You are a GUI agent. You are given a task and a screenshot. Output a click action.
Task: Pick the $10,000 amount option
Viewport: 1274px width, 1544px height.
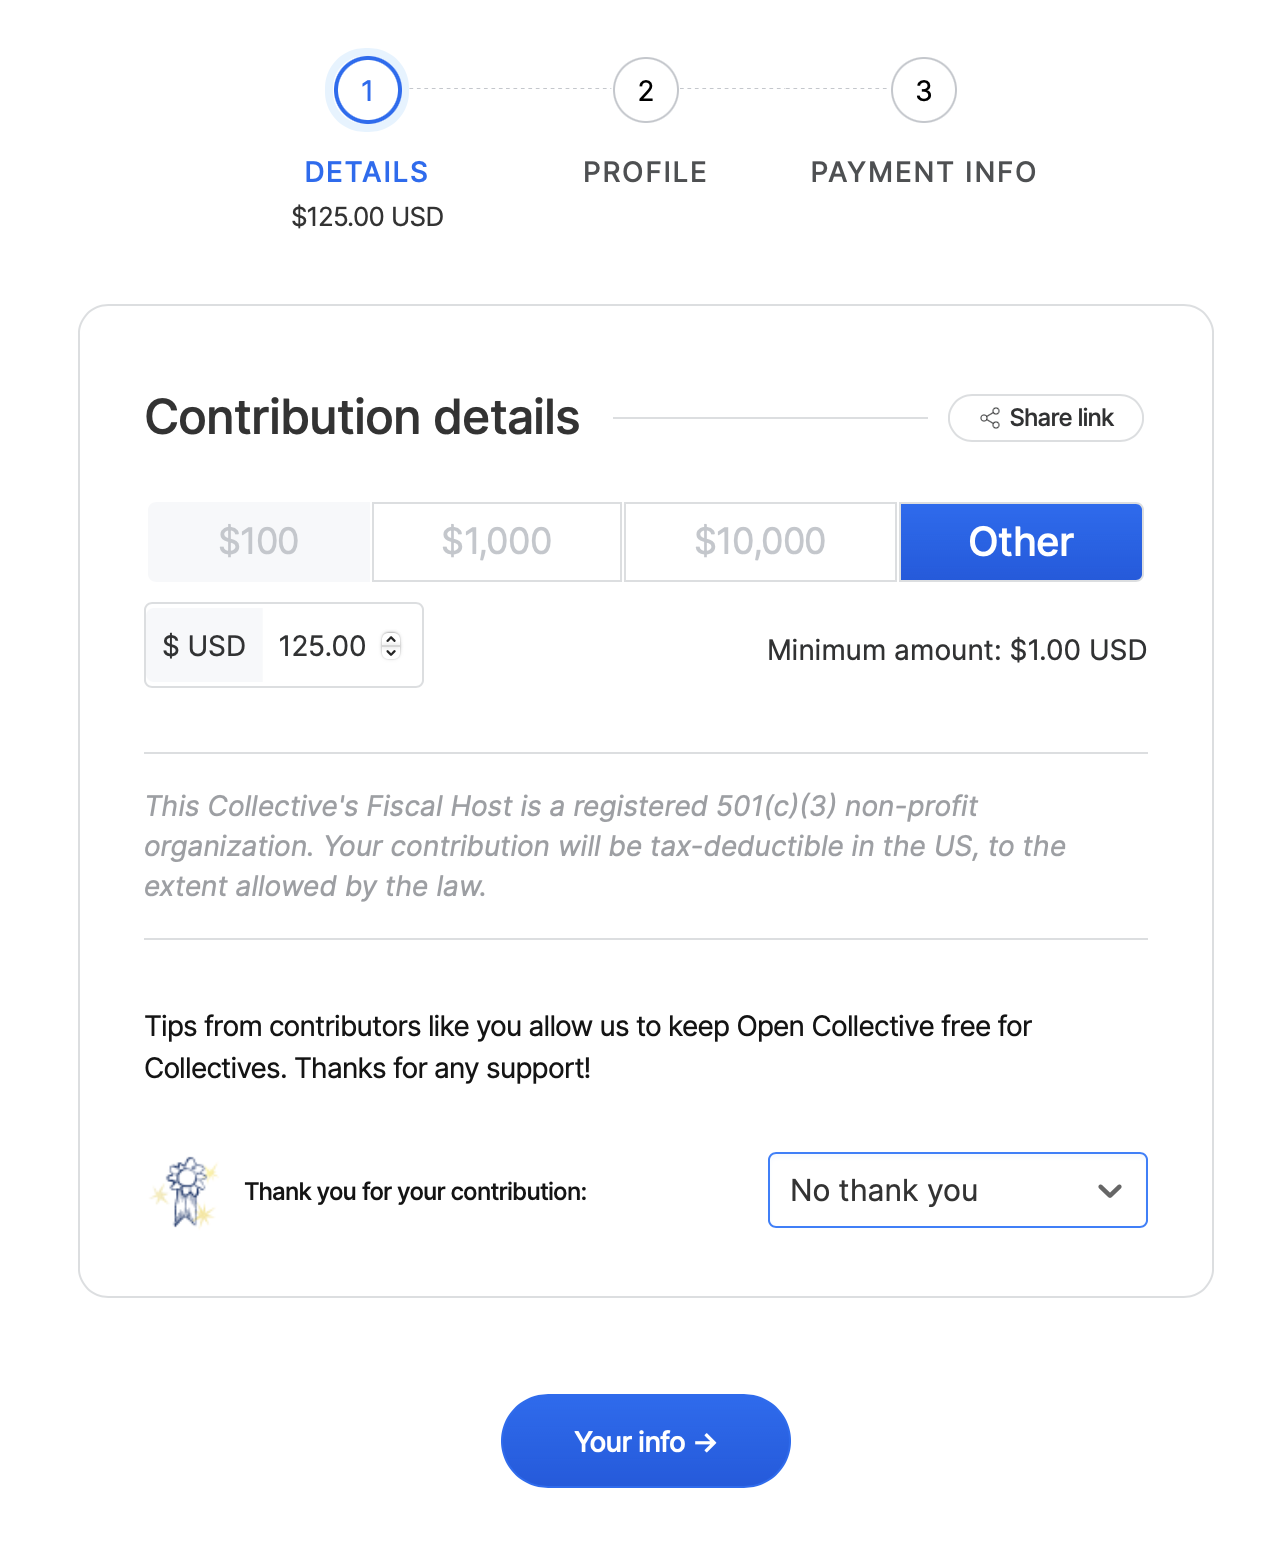760,542
